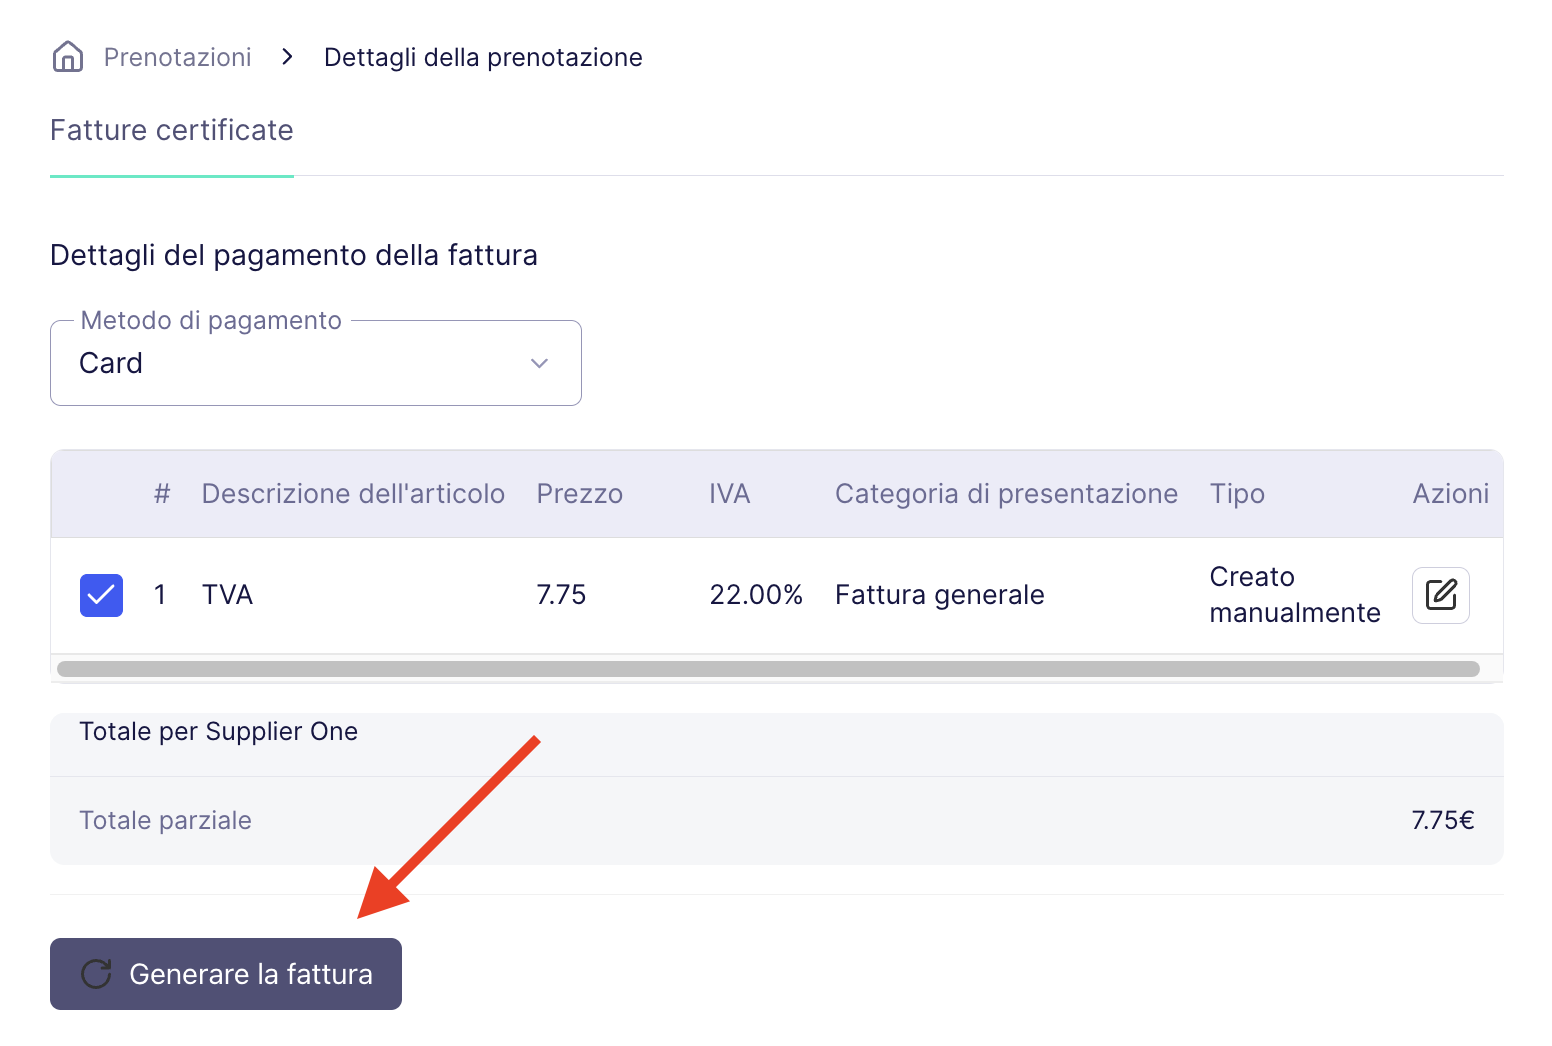Click the refresh icon on the generate invoice button

96,974
